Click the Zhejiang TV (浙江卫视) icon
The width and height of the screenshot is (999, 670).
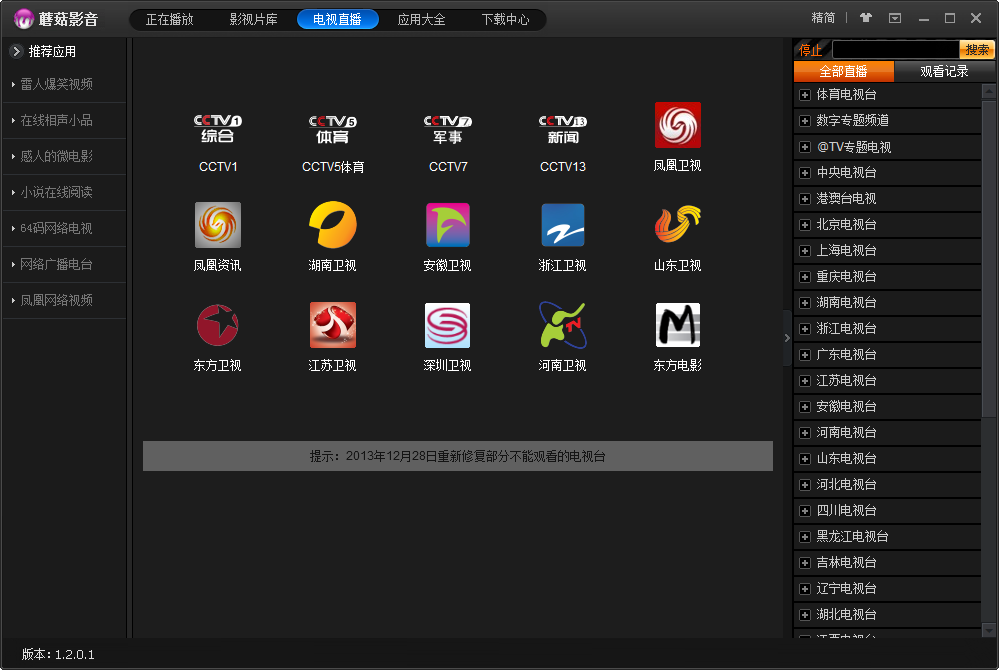(x=563, y=225)
